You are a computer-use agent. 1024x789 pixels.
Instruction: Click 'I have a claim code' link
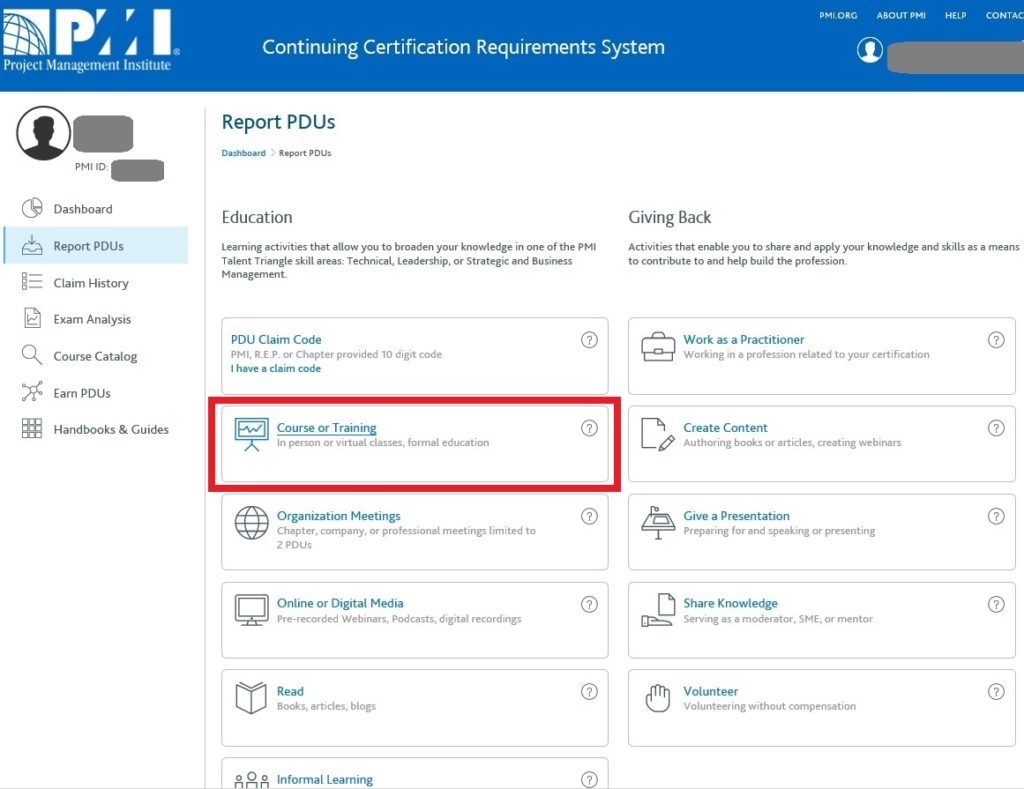[276, 368]
